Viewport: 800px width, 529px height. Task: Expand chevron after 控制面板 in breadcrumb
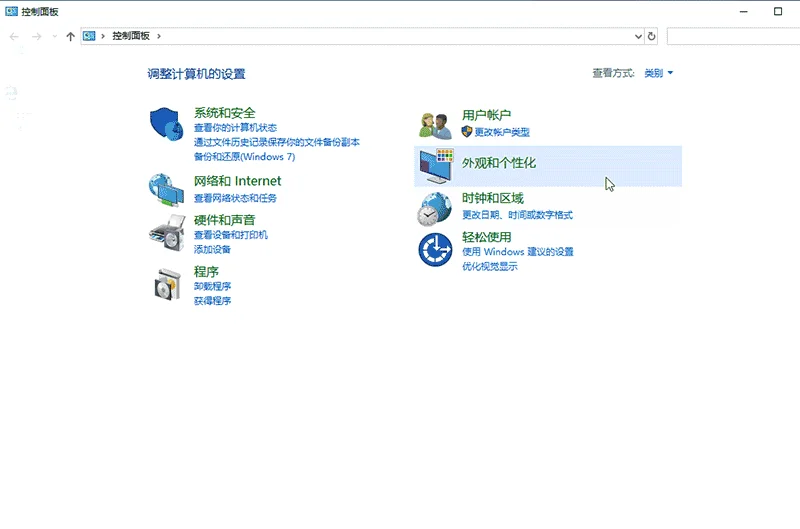click(159, 36)
